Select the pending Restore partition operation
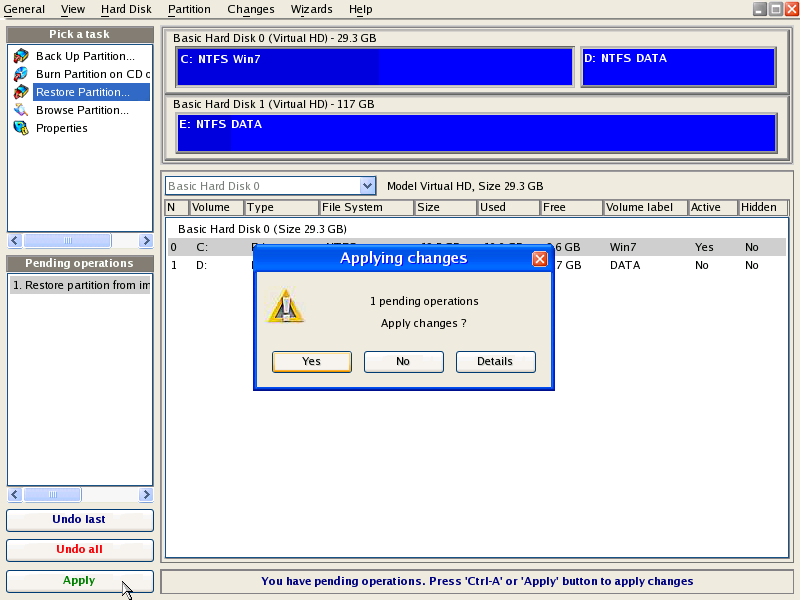 tap(80, 285)
